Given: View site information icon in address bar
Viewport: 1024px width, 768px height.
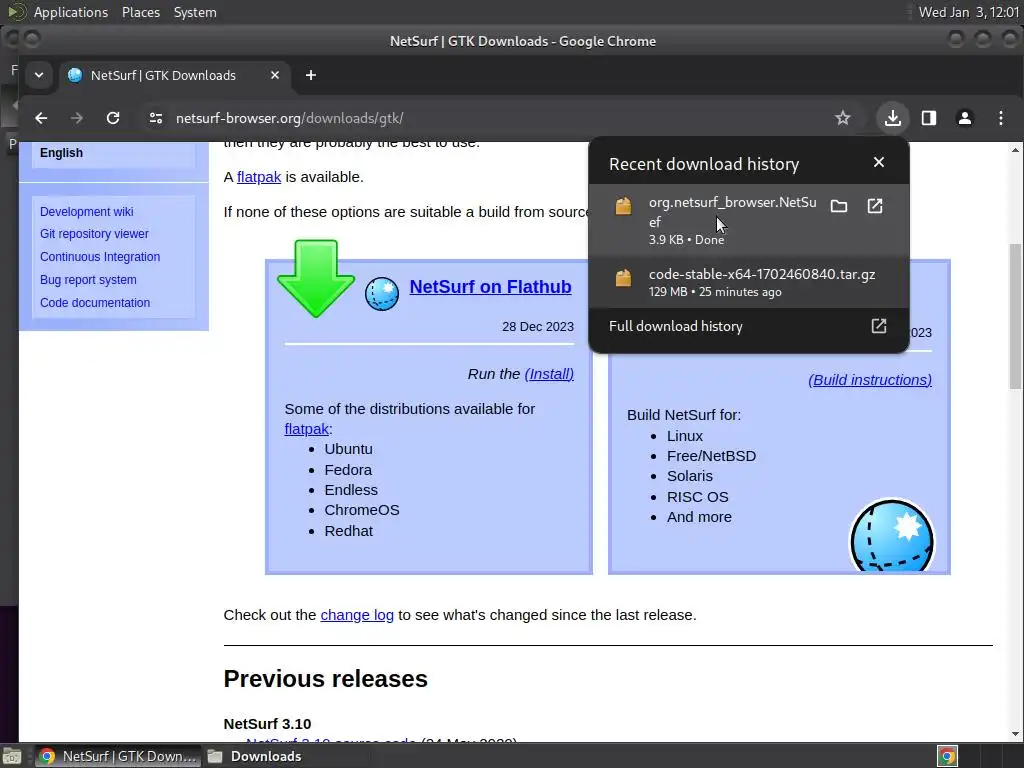Looking at the screenshot, I should click(155, 118).
